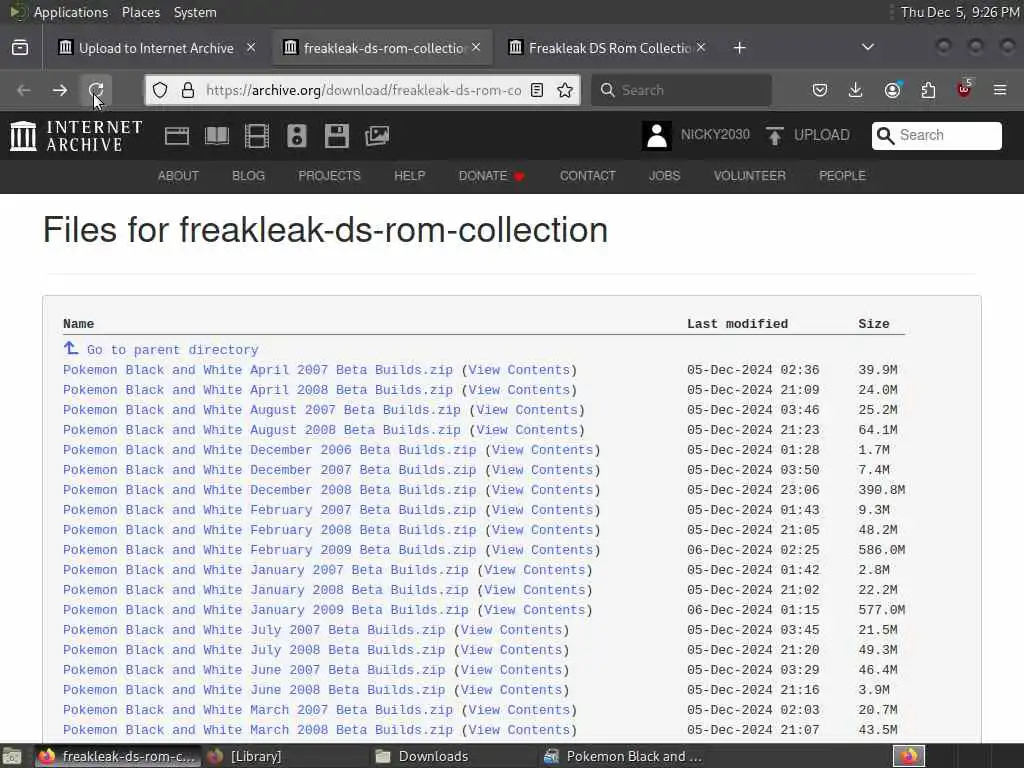Open the Firefox downloads panel
This screenshot has height=768, width=1024.
pos(856,90)
